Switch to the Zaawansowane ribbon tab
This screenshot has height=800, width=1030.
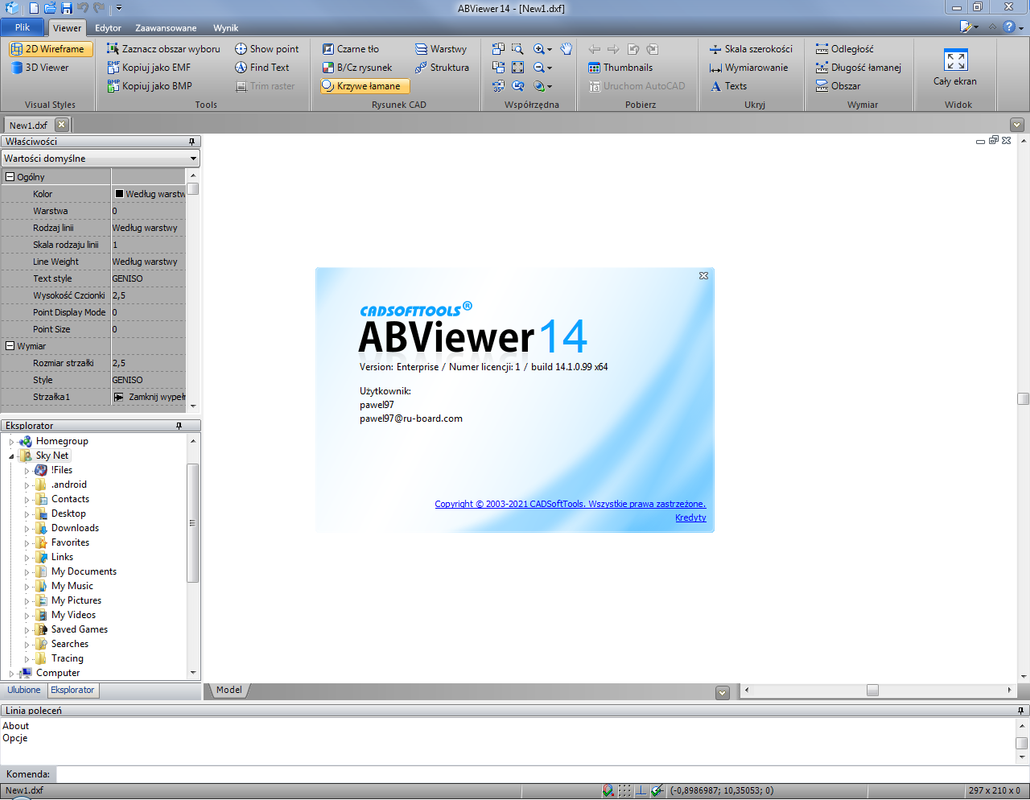pos(166,28)
